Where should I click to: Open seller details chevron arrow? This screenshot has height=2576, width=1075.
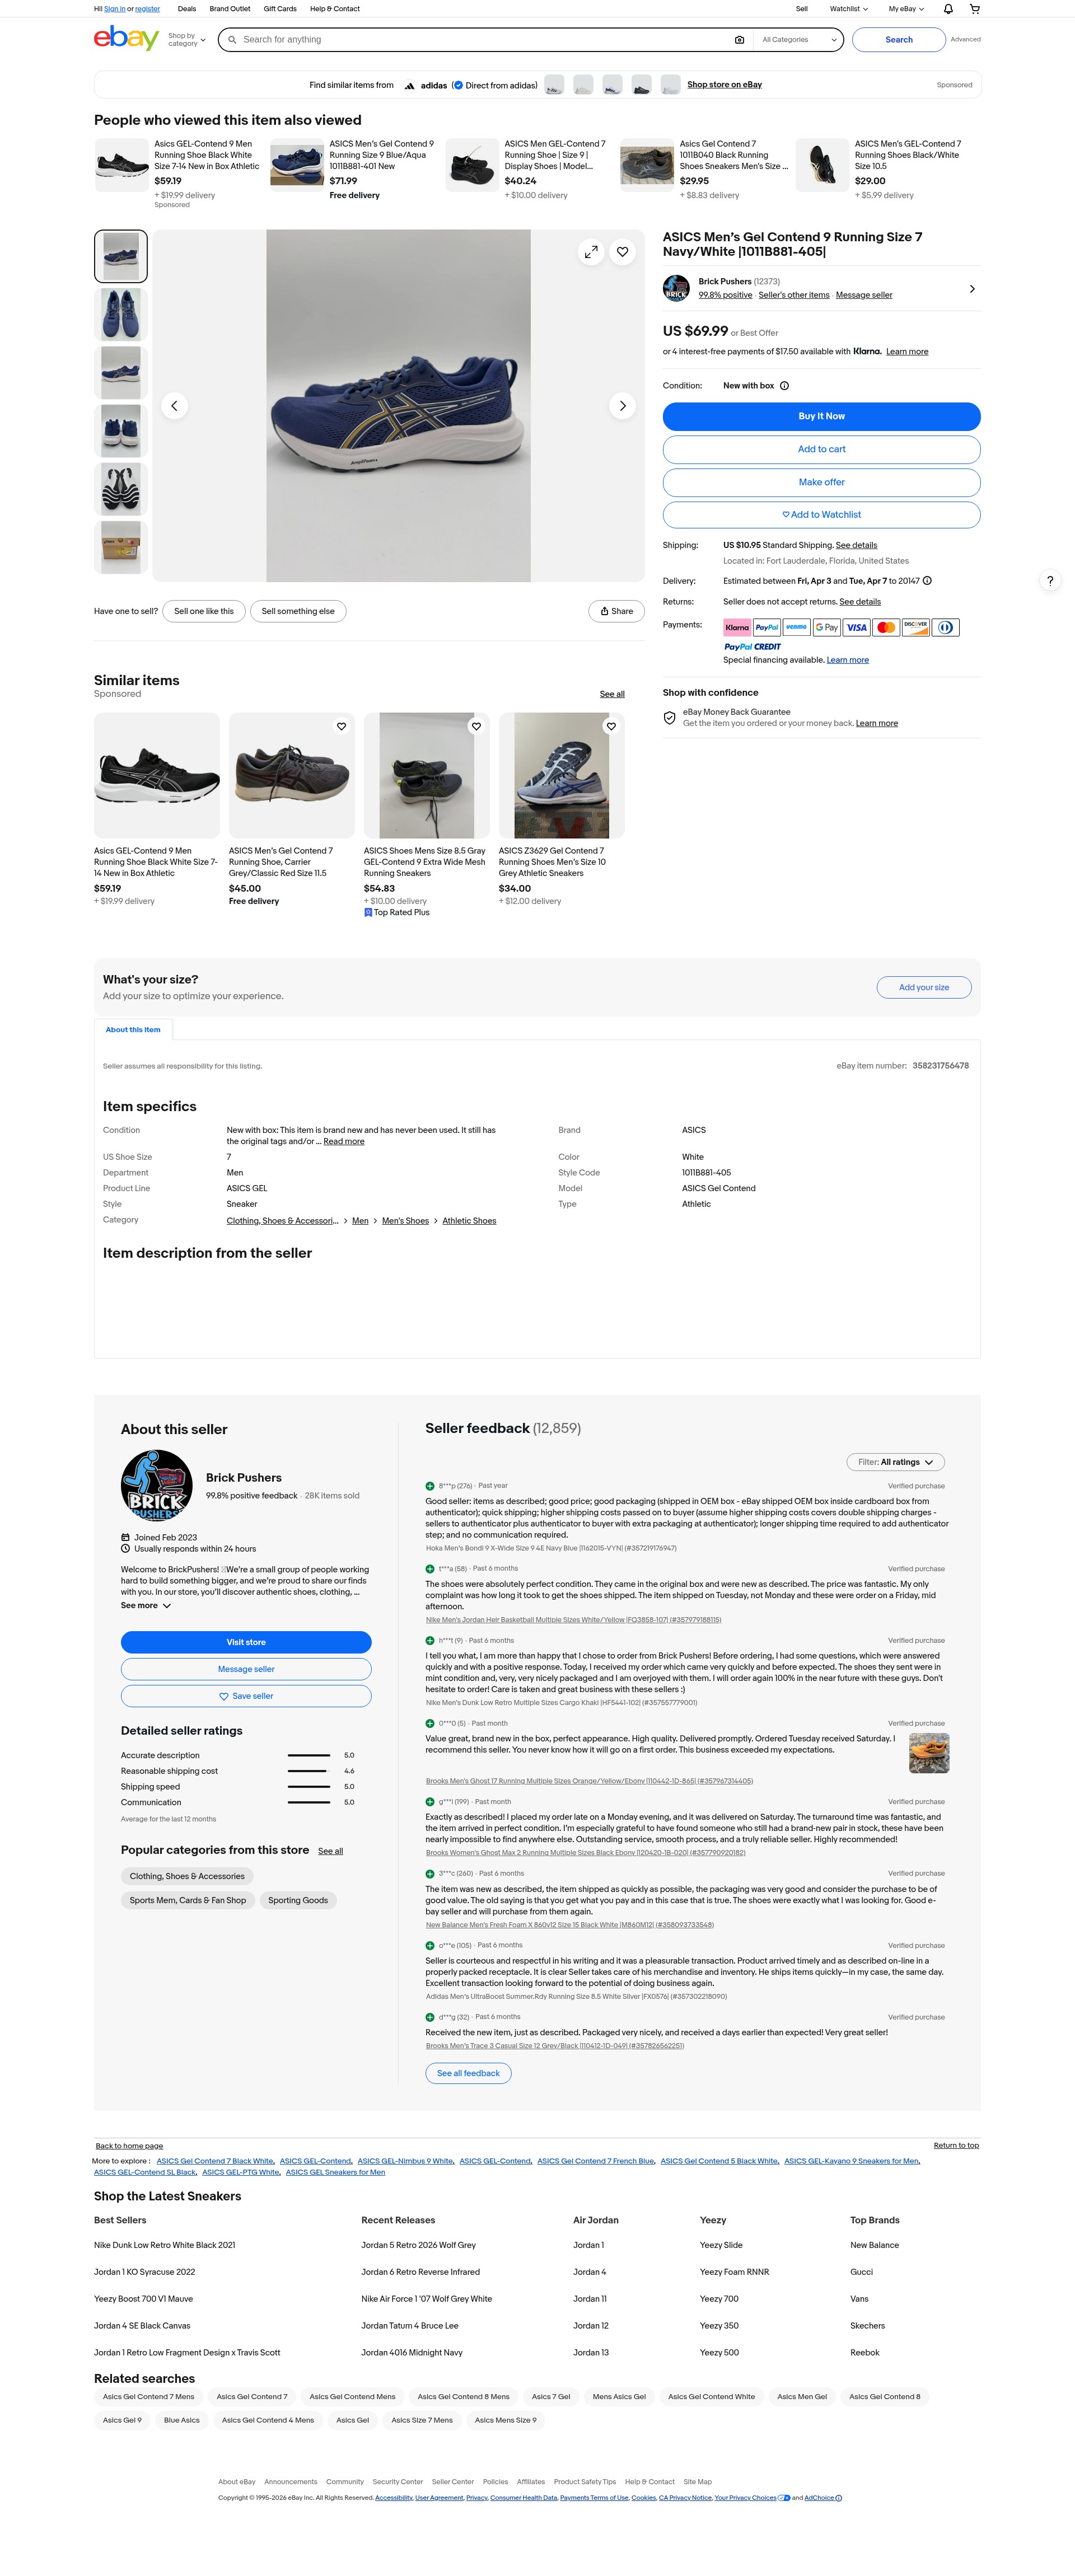[x=972, y=289]
